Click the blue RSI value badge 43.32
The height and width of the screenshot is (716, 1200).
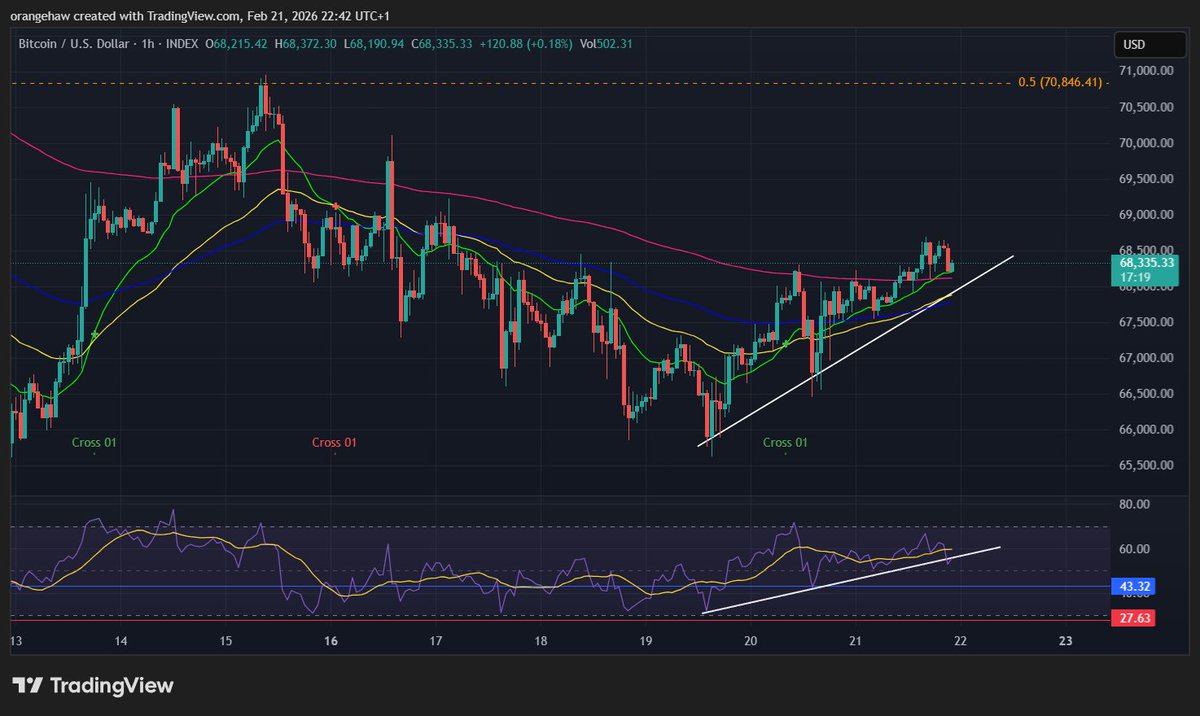1131,586
